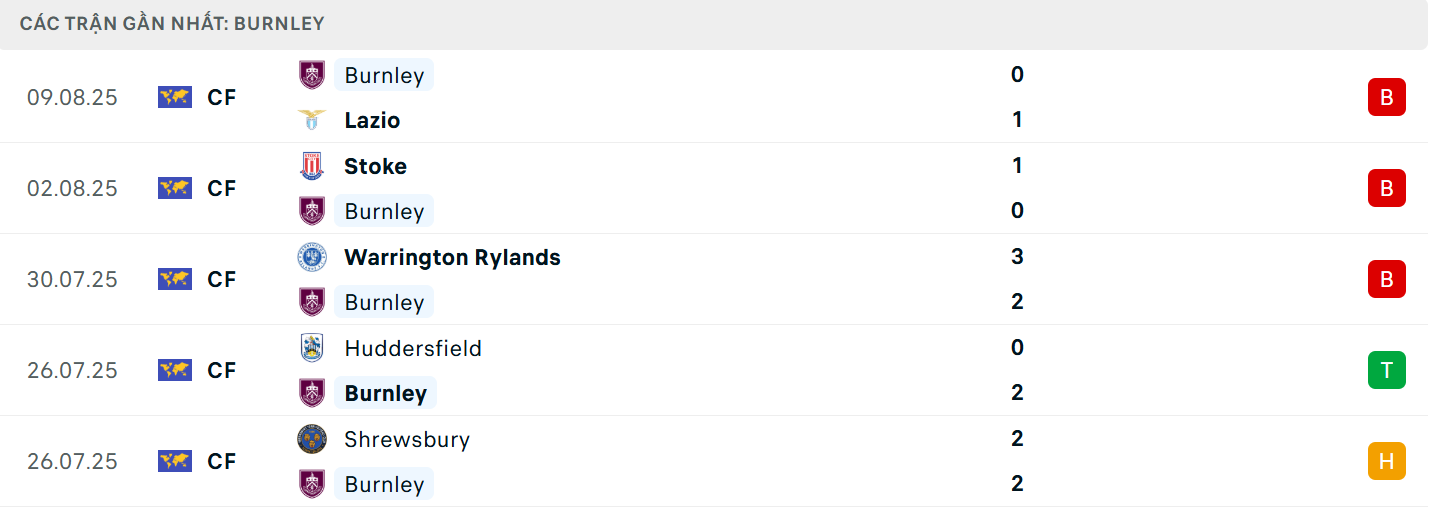Image resolution: width=1445 pixels, height=529 pixels.
Task: Open the Shrewsbury team link
Action: [x=407, y=439]
